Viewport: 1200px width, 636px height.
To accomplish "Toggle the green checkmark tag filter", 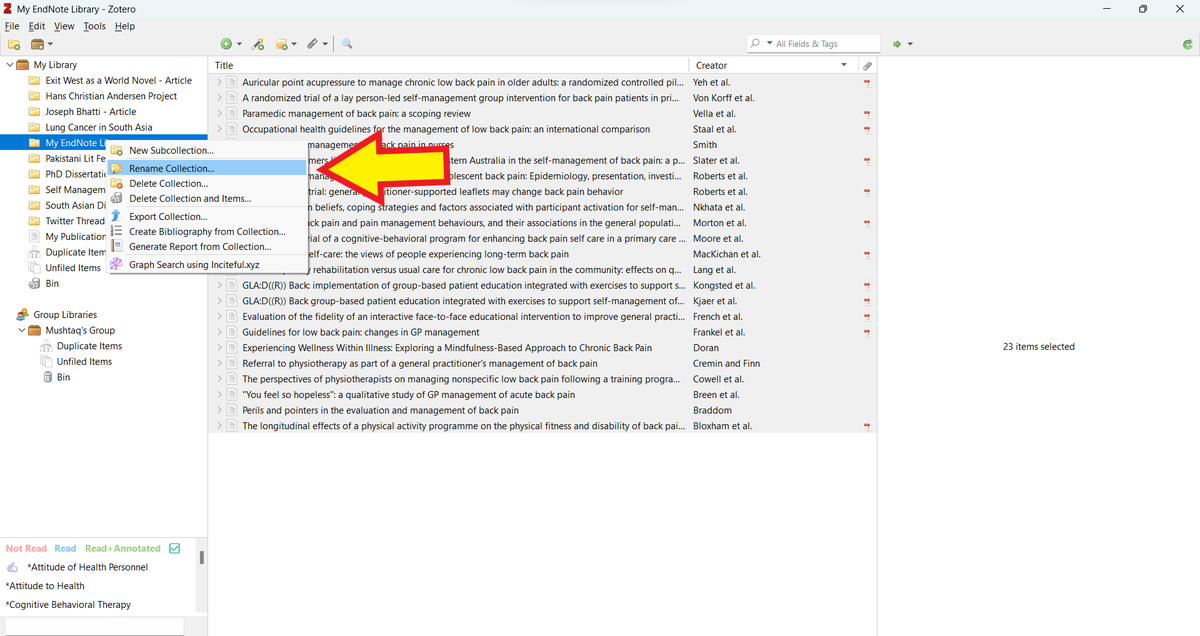I will (175, 548).
